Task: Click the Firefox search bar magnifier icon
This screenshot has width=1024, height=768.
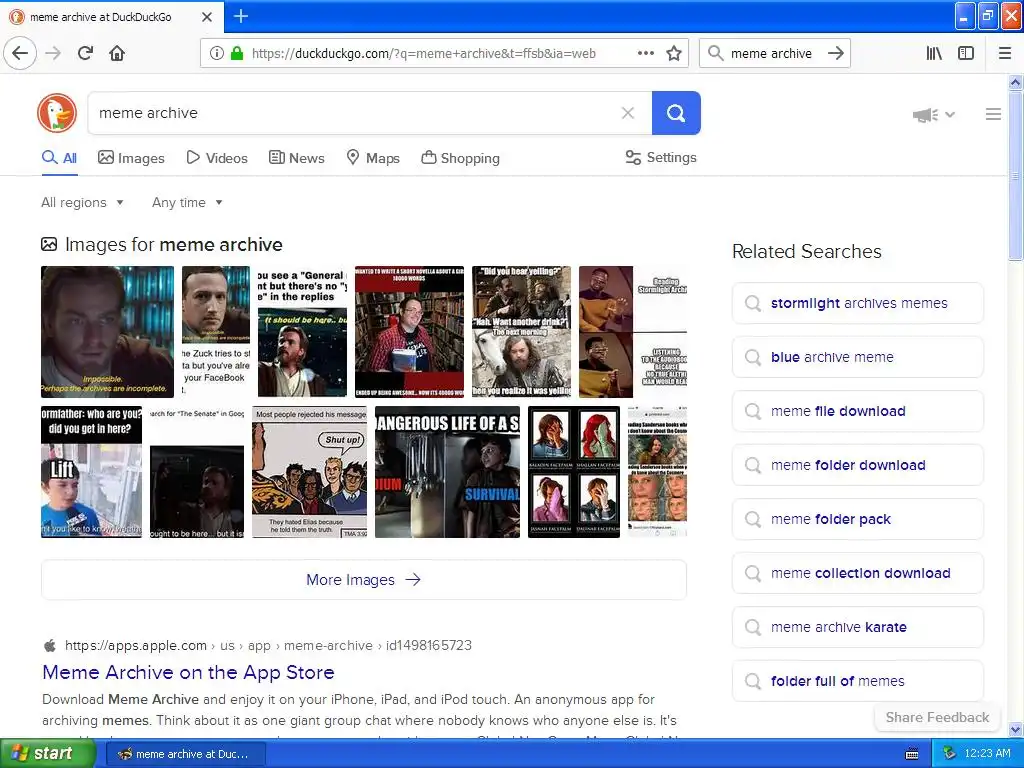Action: tap(716, 53)
